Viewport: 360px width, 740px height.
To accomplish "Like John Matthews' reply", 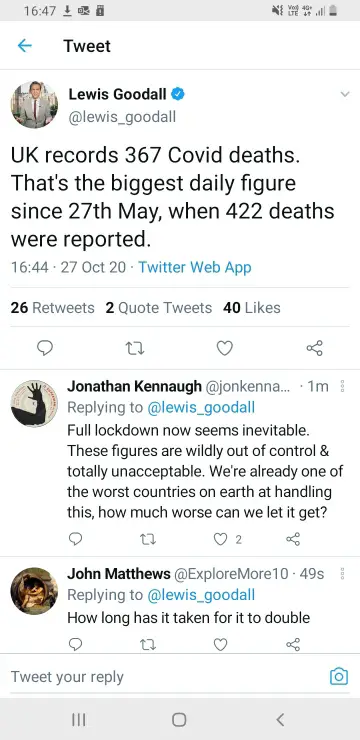I will click(220, 644).
